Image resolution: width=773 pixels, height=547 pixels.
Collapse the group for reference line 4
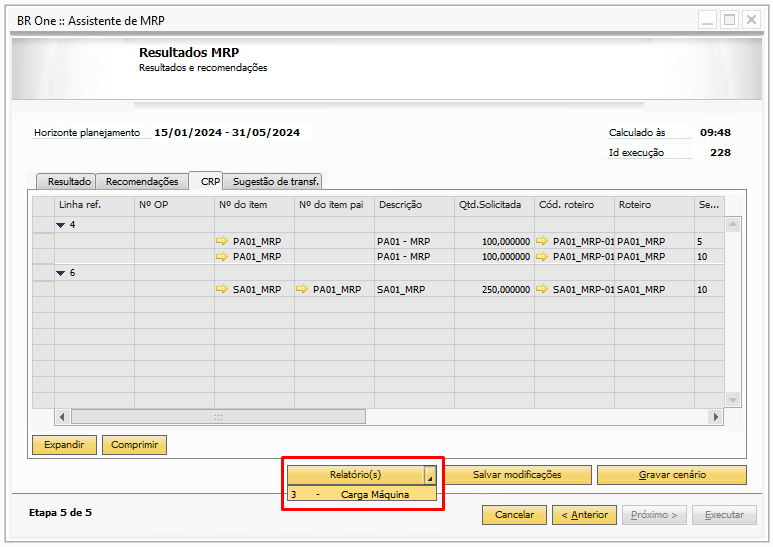(x=61, y=225)
